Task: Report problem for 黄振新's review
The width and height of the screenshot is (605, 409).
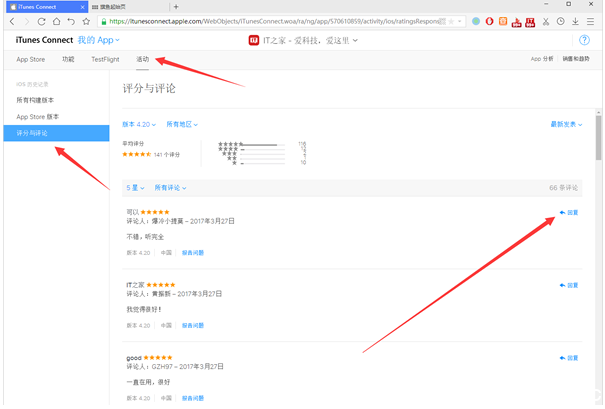Action: (x=193, y=326)
